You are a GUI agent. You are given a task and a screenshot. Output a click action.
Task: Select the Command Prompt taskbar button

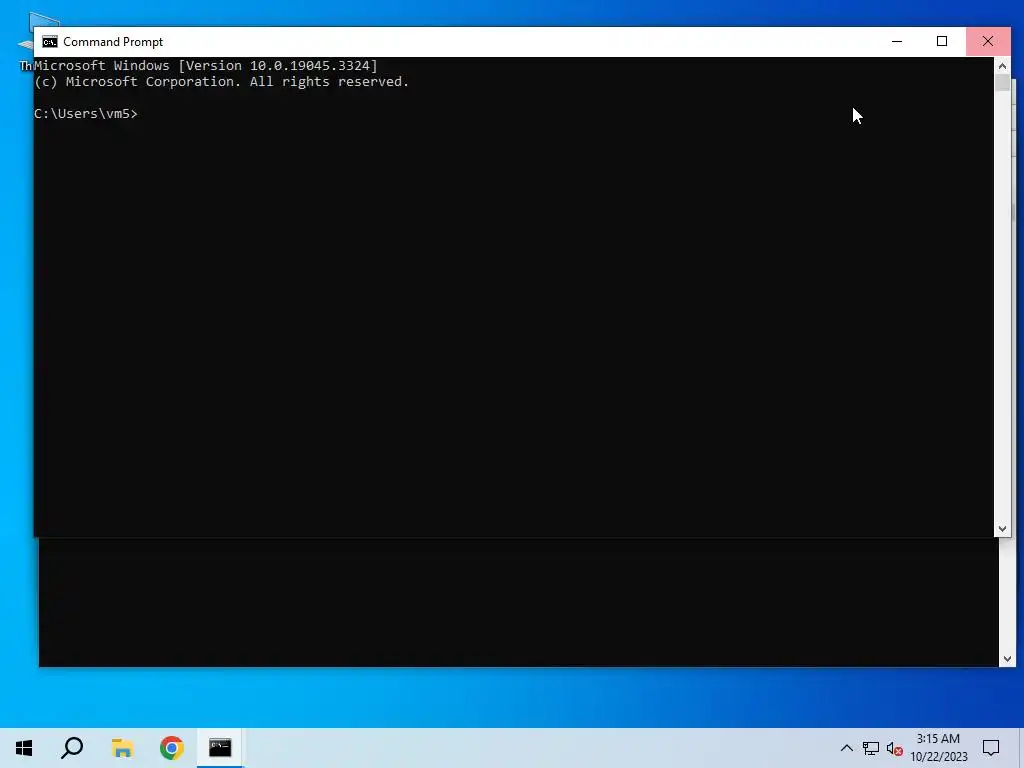click(x=220, y=748)
